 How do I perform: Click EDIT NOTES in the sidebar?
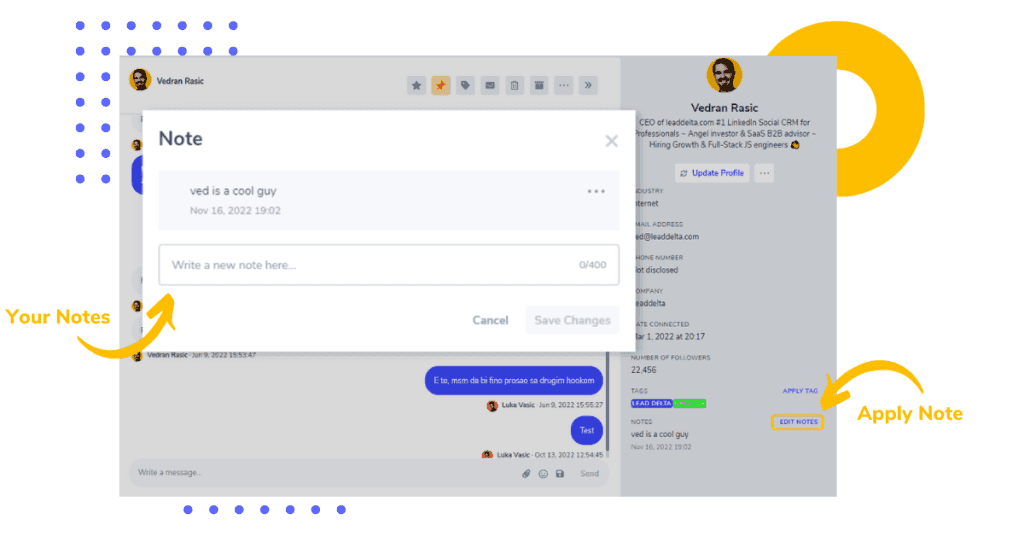(x=798, y=422)
